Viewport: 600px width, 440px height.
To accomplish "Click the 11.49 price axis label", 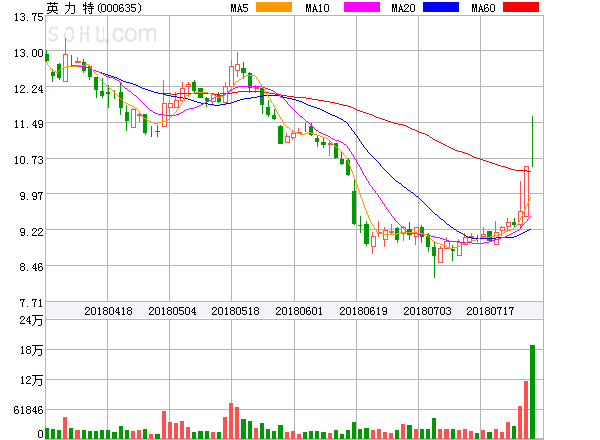I will (x=29, y=124).
